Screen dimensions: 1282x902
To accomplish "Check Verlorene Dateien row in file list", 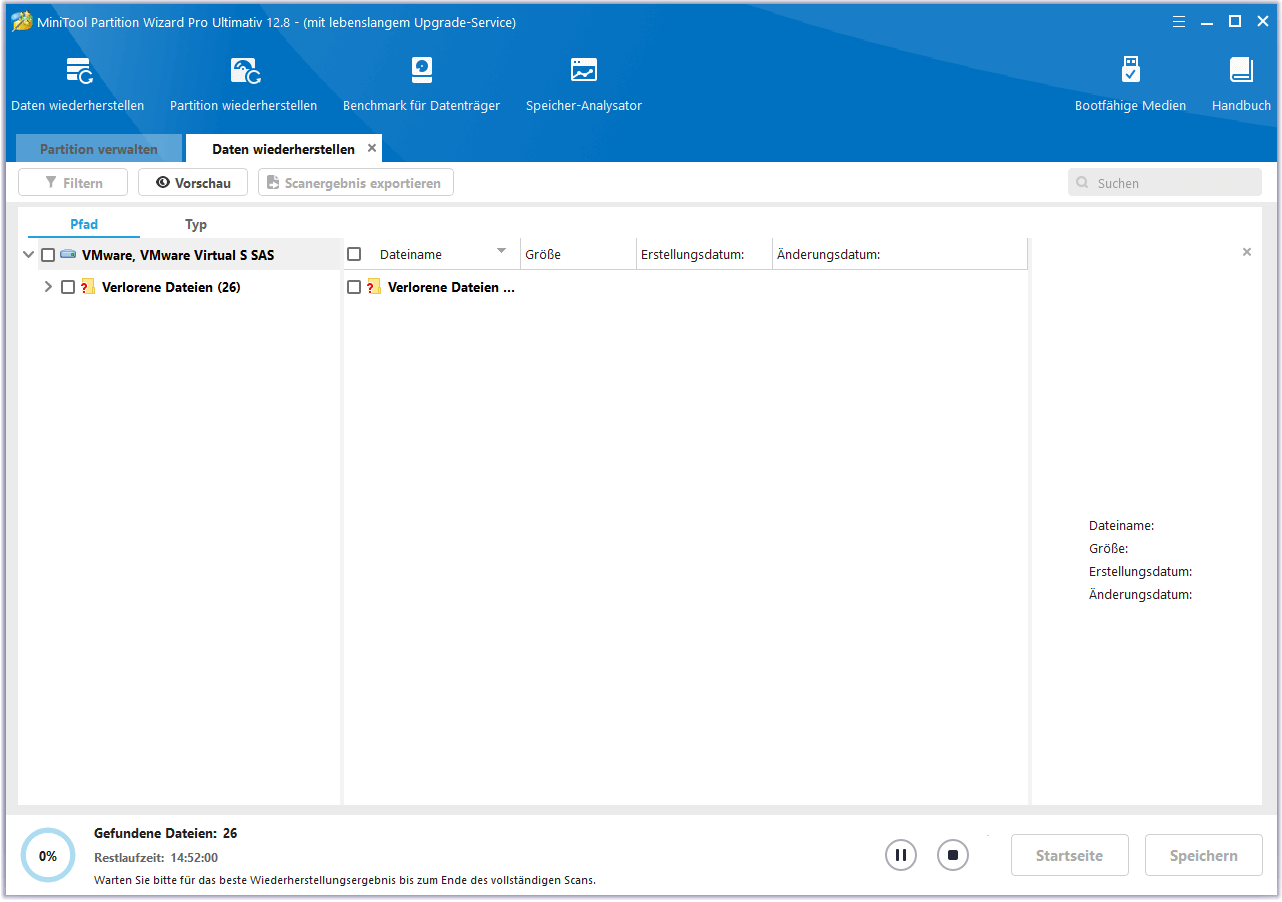I will [x=354, y=287].
